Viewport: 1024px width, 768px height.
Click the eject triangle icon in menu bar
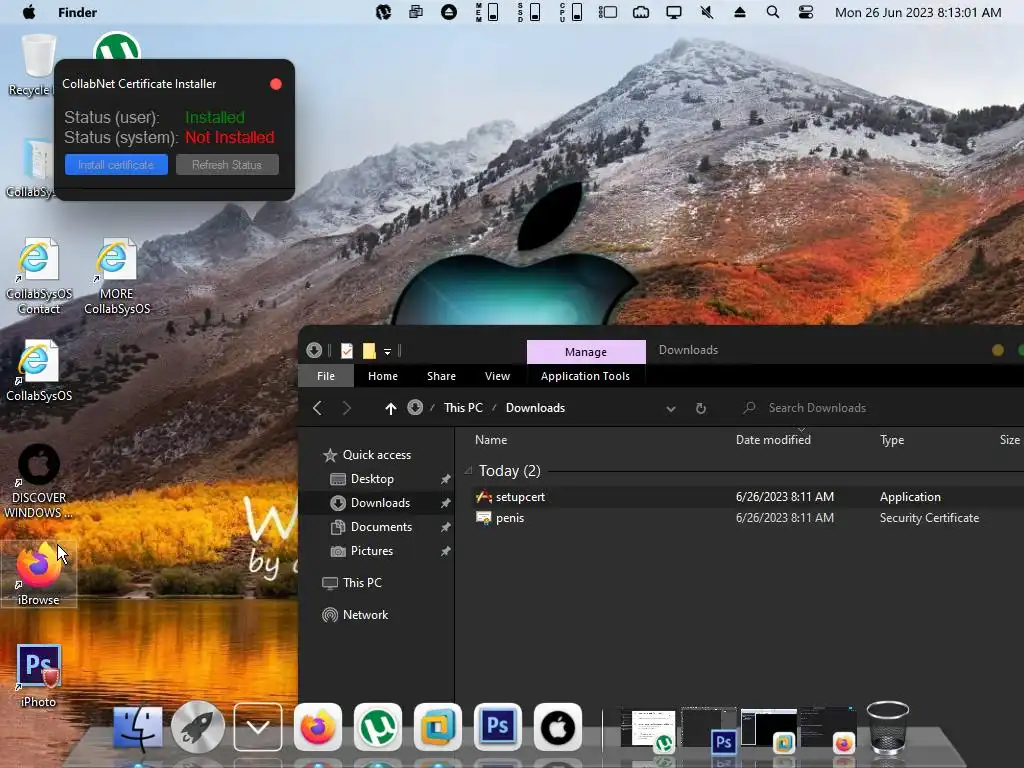click(x=739, y=12)
